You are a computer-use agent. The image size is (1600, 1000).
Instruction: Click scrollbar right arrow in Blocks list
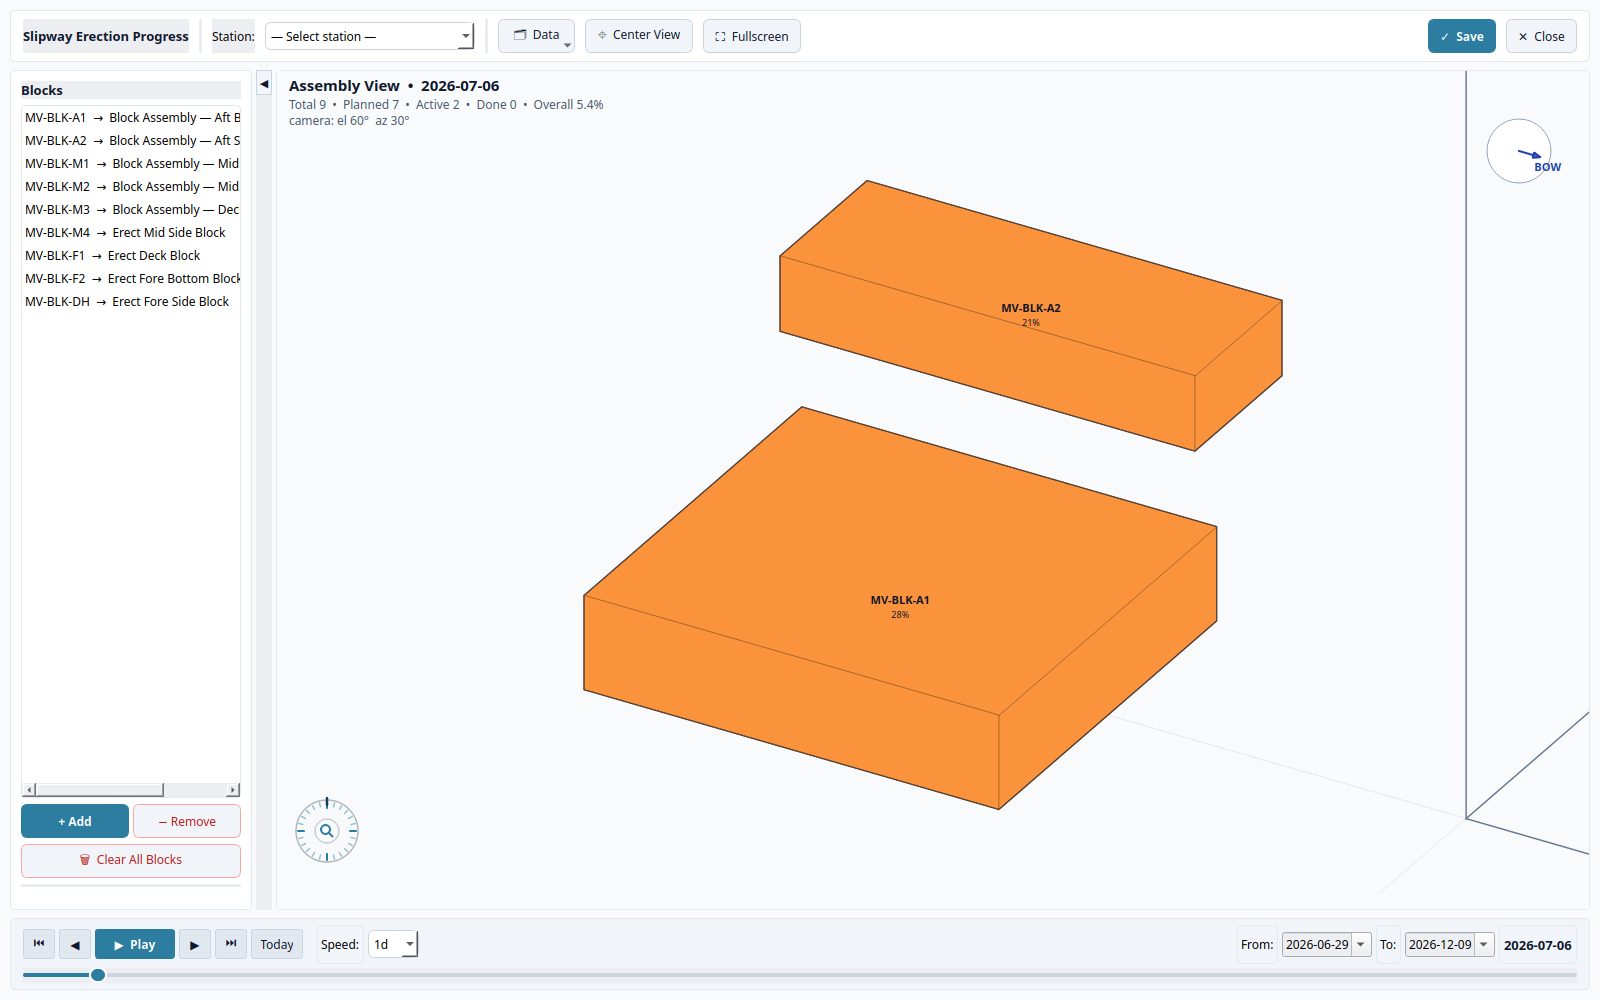click(233, 790)
